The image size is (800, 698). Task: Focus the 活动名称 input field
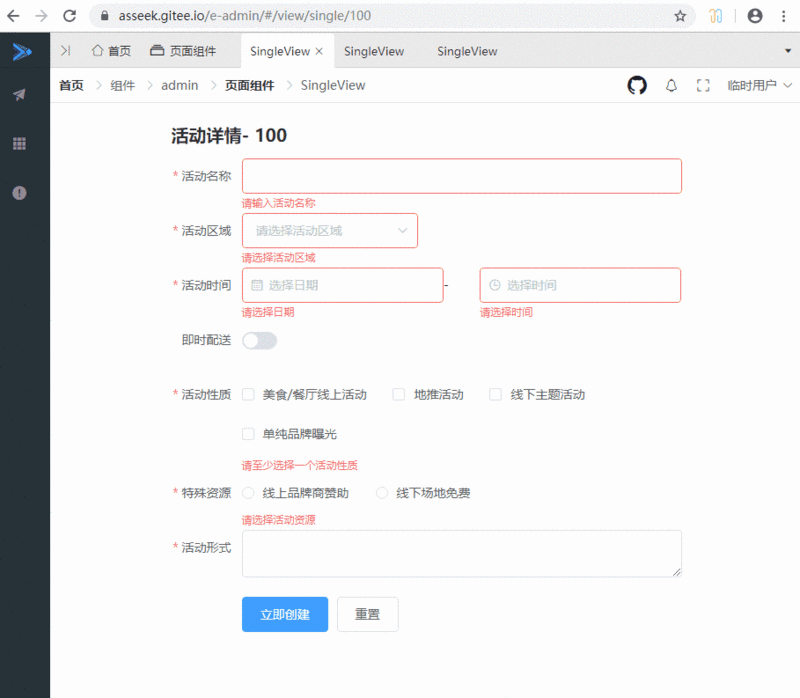[x=462, y=176]
